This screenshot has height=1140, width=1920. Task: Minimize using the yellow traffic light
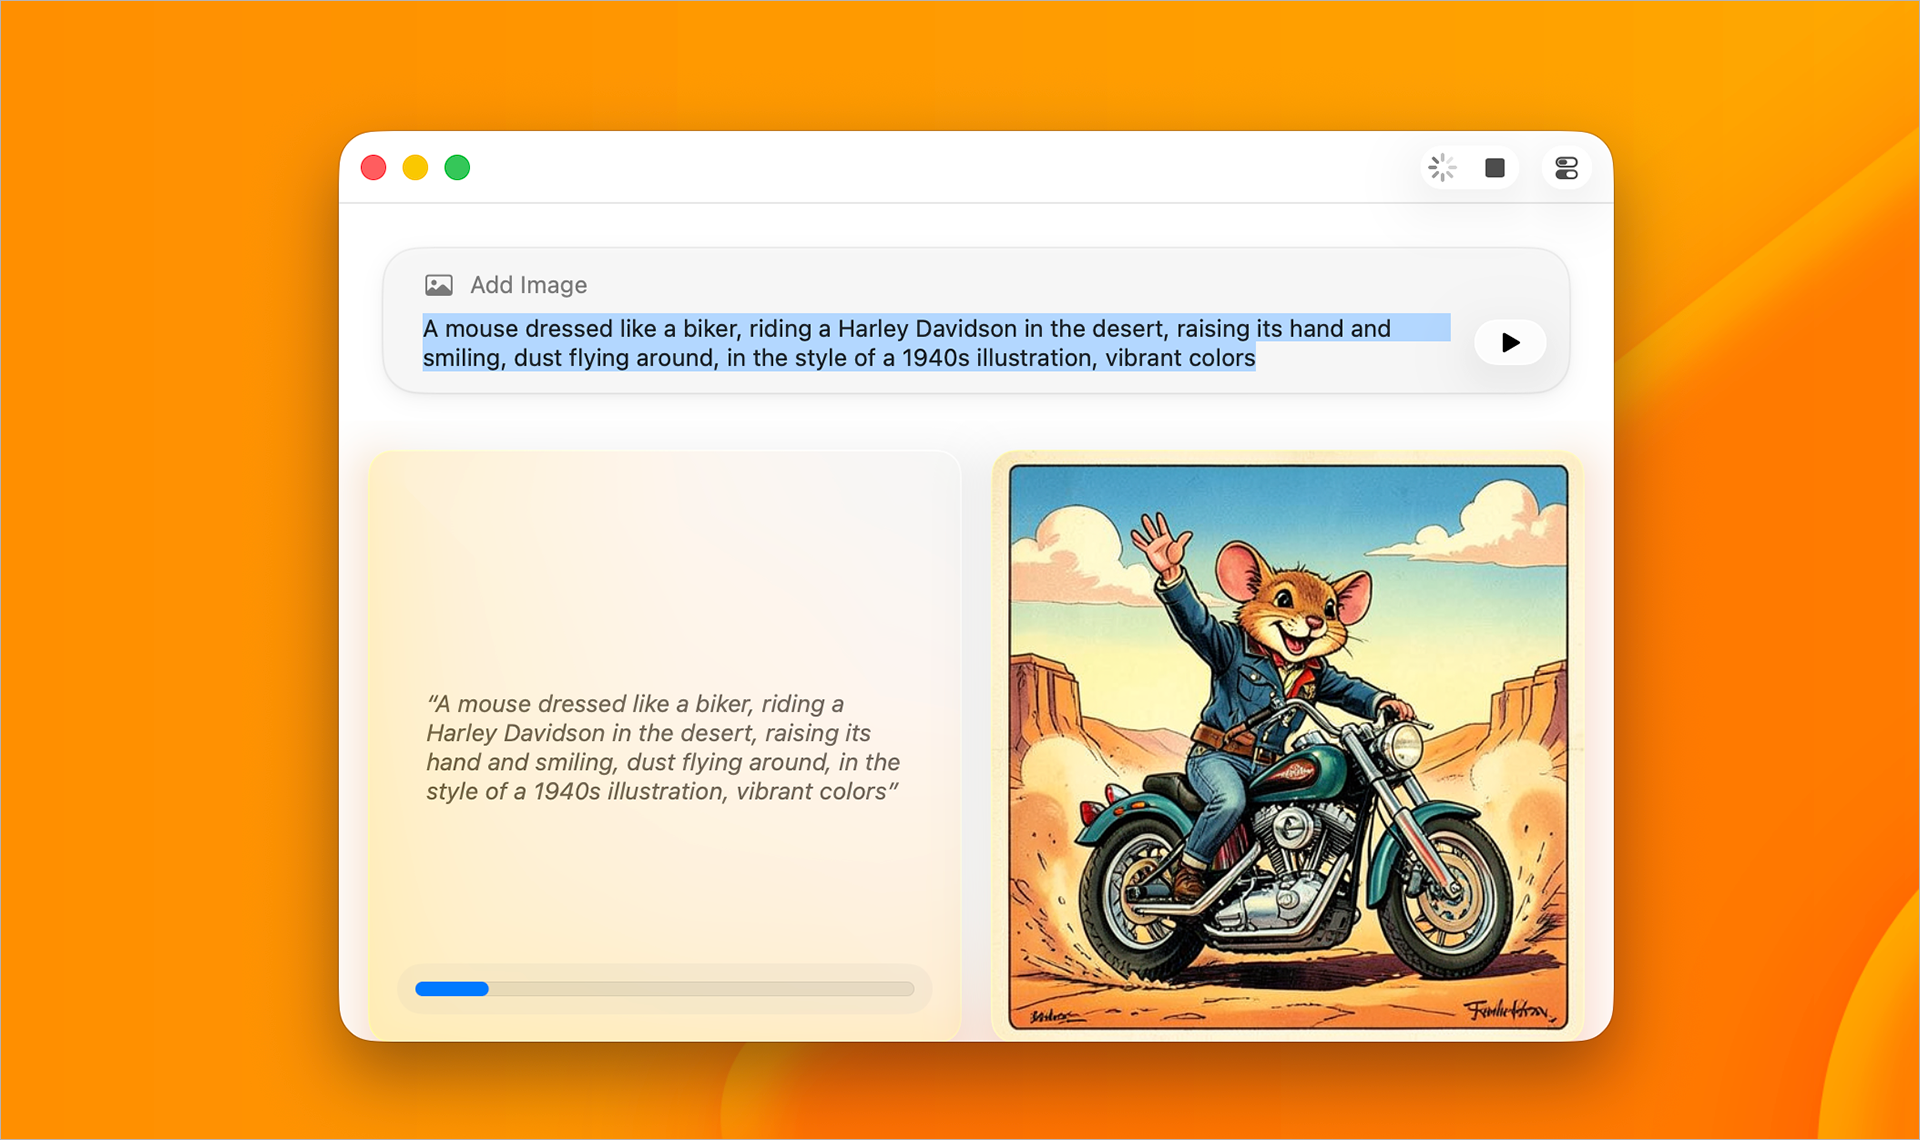coord(415,167)
